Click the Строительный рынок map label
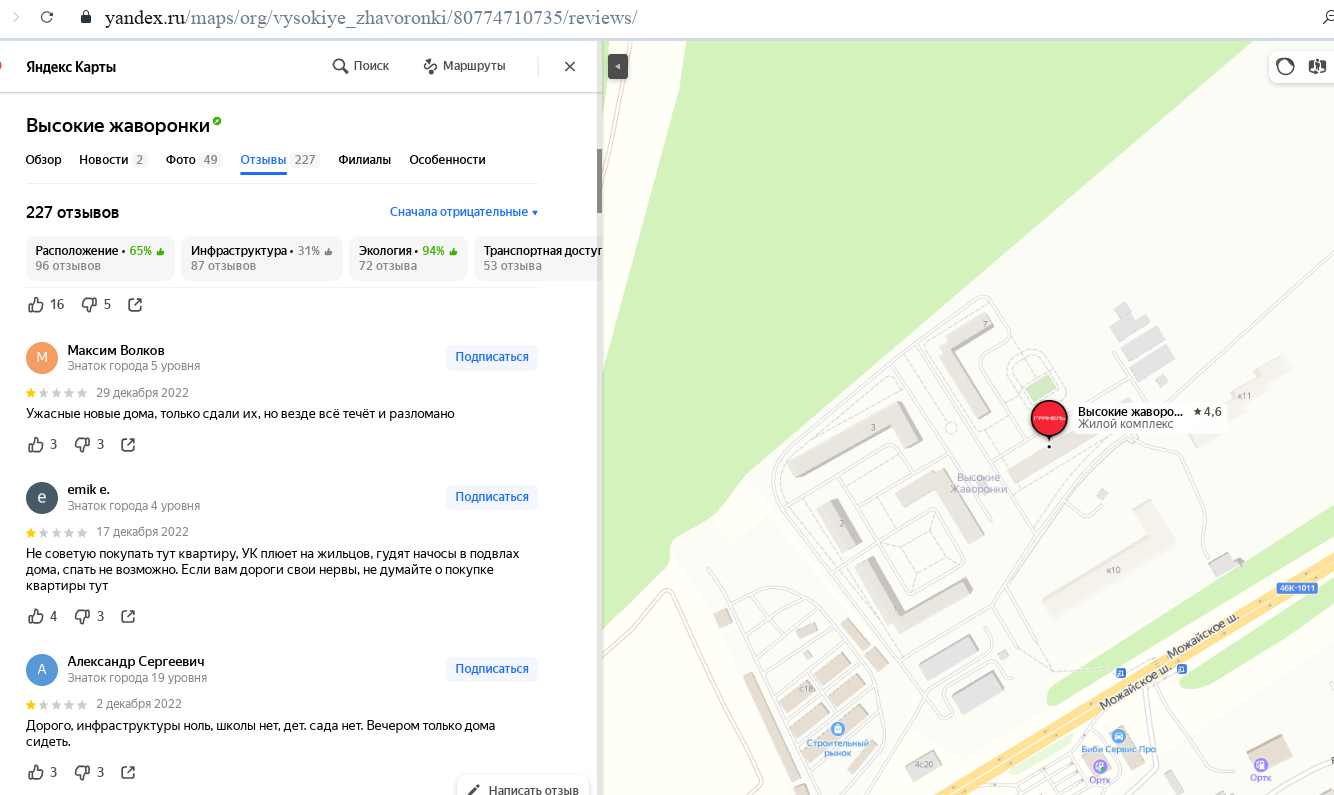 tap(838, 748)
